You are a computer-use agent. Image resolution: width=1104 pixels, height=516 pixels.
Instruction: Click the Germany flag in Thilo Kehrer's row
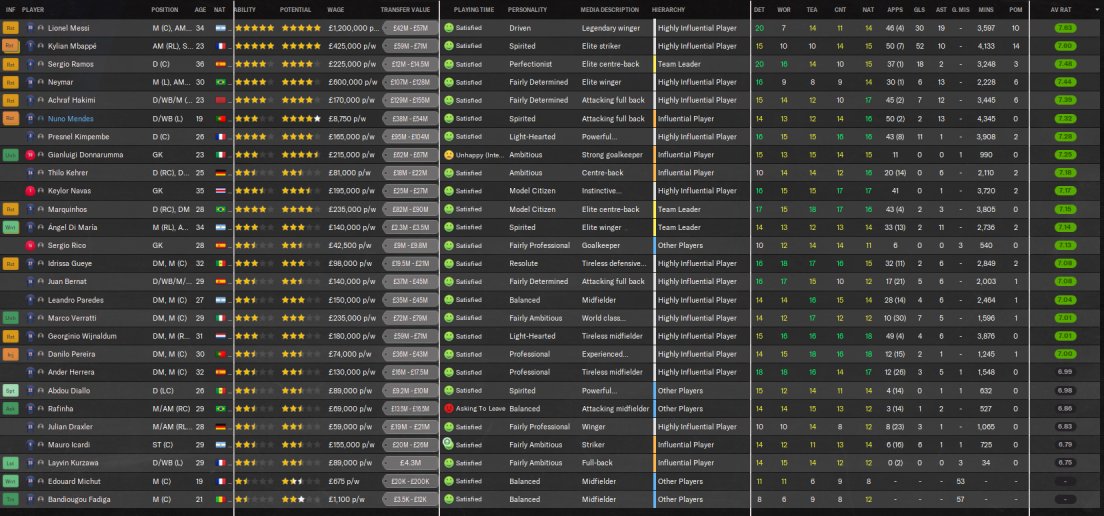coord(220,172)
